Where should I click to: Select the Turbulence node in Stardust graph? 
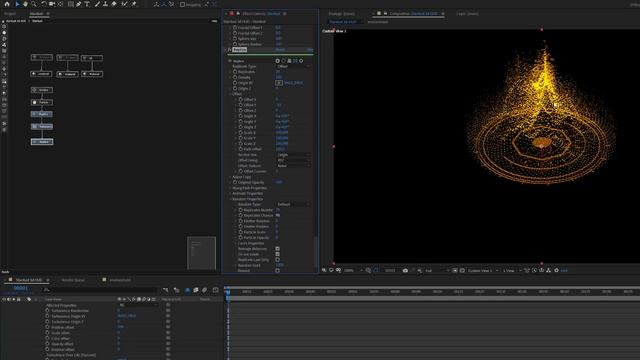tap(42, 127)
